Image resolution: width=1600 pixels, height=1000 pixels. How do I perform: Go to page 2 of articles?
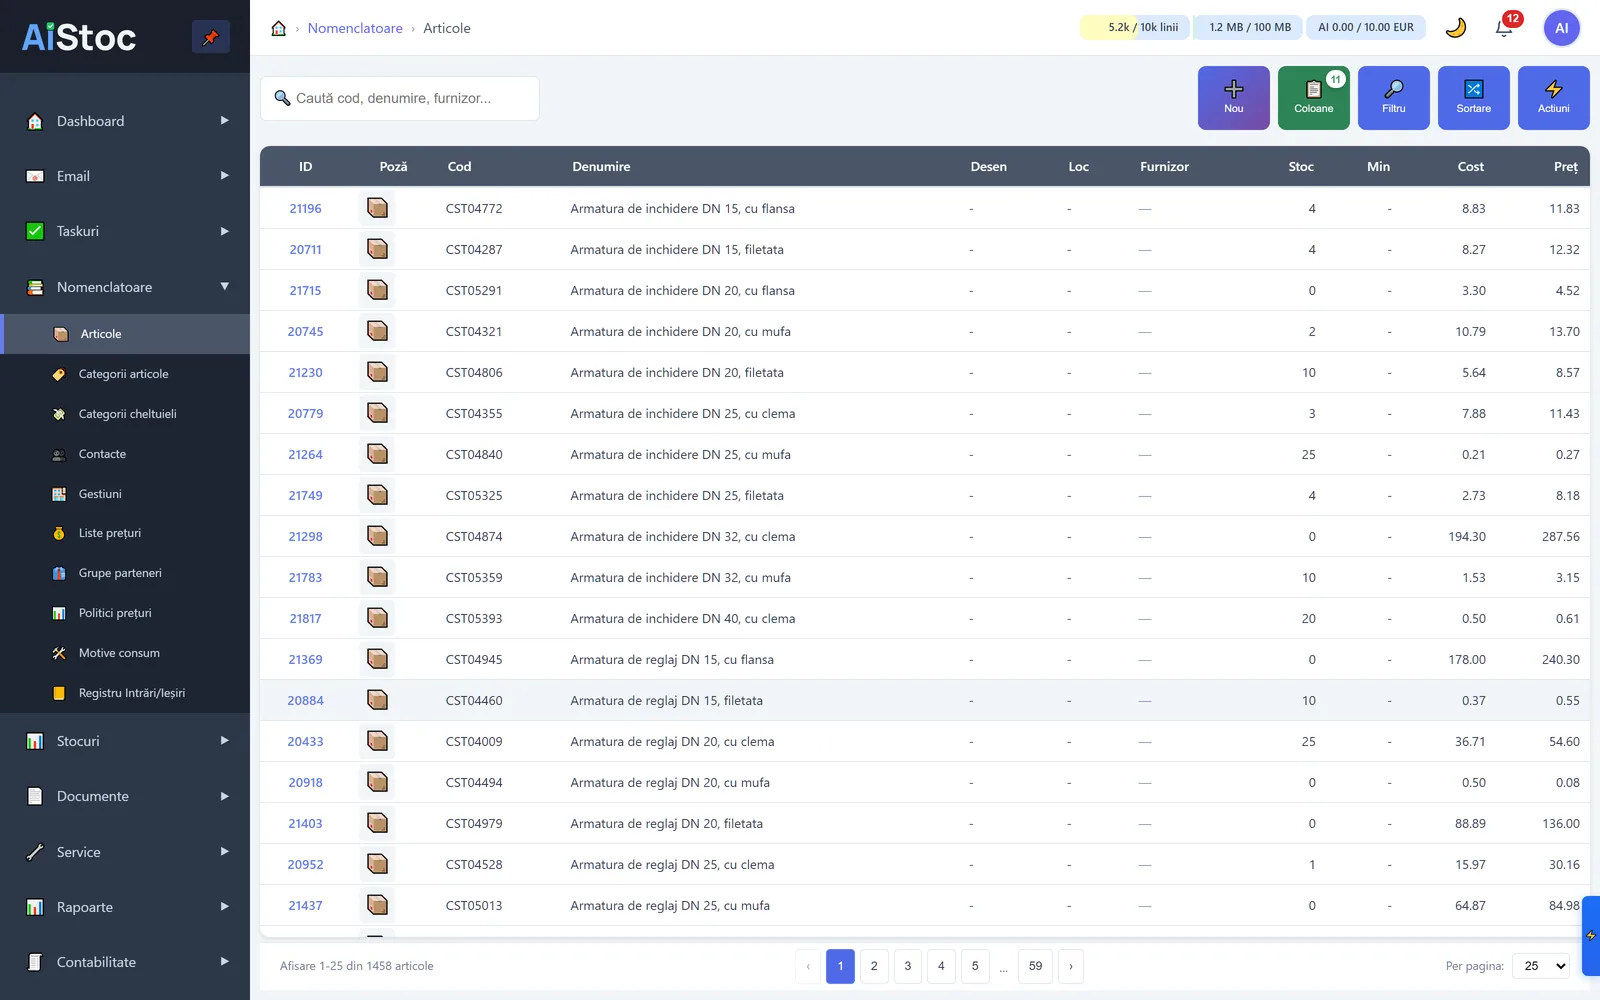pos(874,966)
